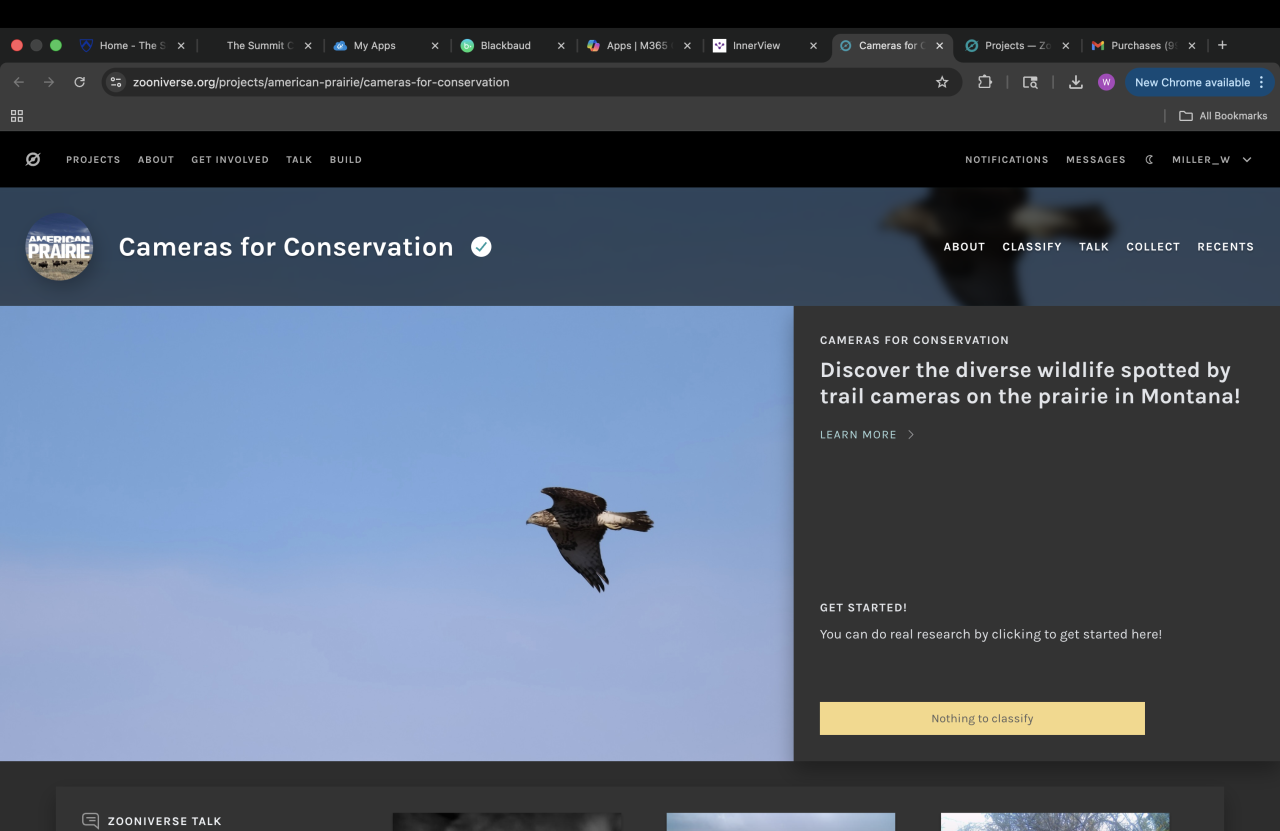The width and height of the screenshot is (1280, 831).
Task: Click the 'Discover the diverse wildlife' headline
Action: tap(1030, 383)
